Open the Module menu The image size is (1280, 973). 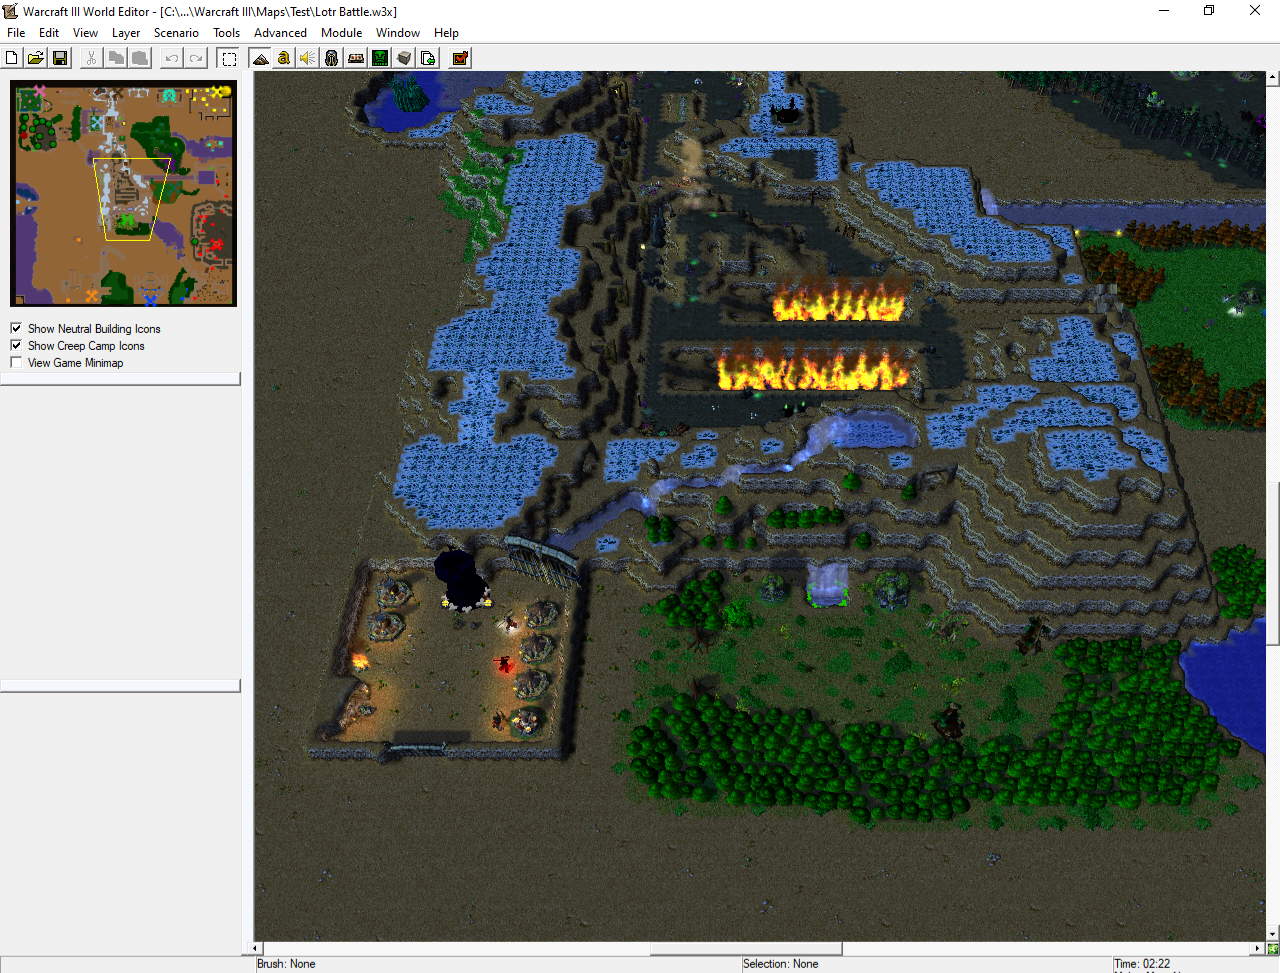341,33
